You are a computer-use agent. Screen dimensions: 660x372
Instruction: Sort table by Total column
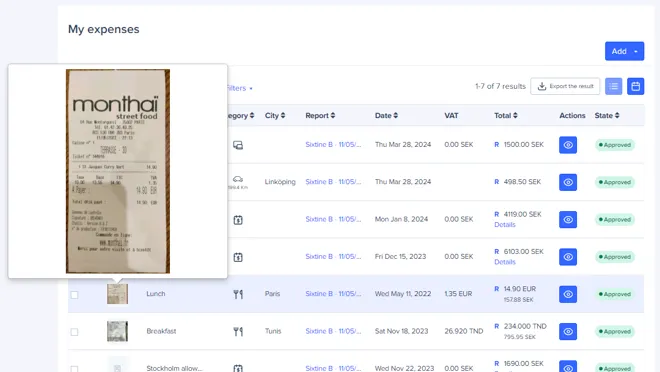tap(506, 115)
